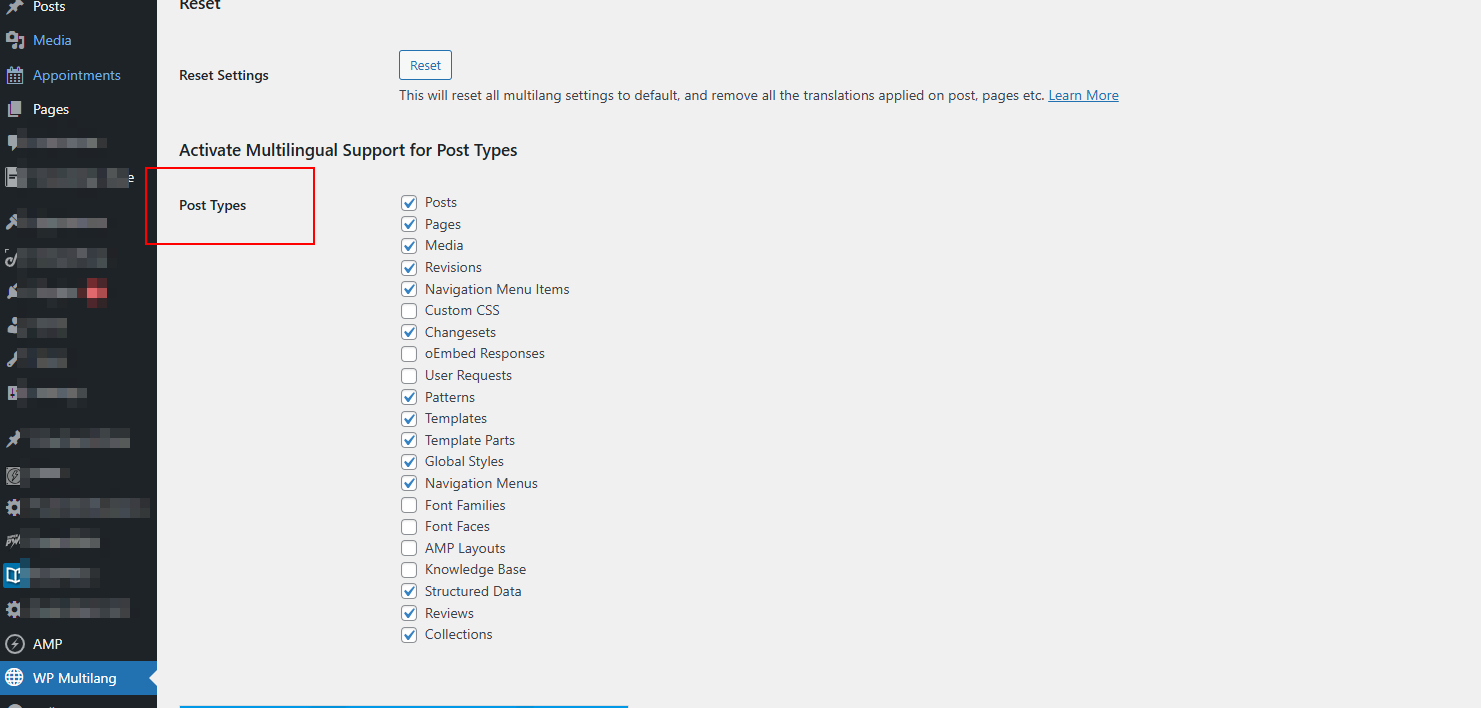Enable the Font Faces checkbox
This screenshot has height=708, width=1481.
tap(409, 526)
